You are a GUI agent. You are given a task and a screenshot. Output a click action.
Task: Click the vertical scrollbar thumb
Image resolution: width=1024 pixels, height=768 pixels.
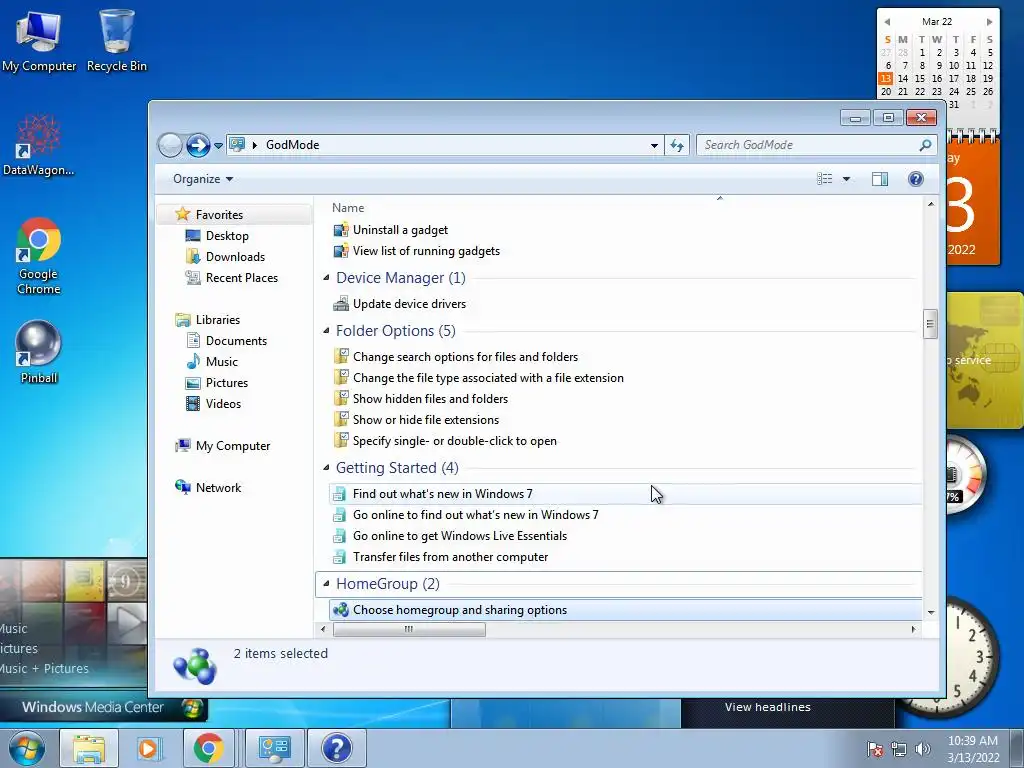(x=930, y=324)
